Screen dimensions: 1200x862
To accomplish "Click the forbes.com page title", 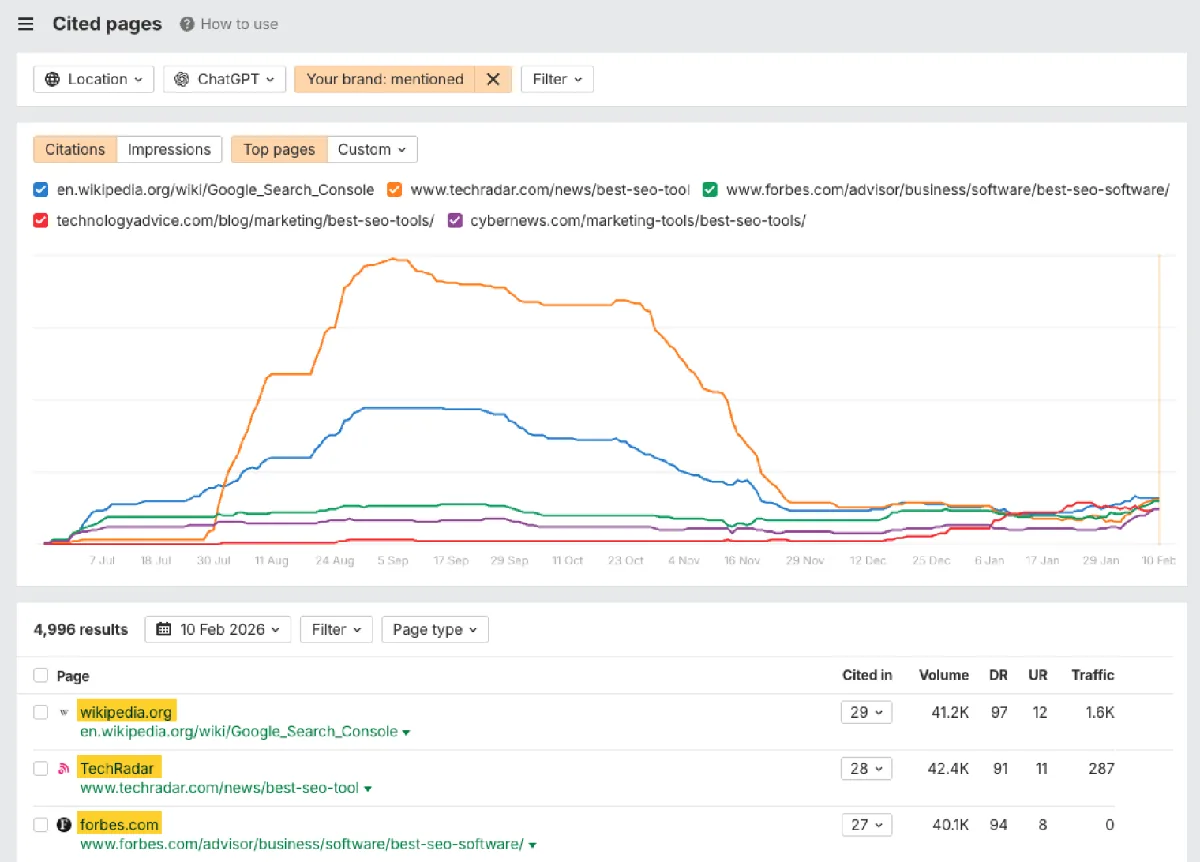I will (x=119, y=825).
